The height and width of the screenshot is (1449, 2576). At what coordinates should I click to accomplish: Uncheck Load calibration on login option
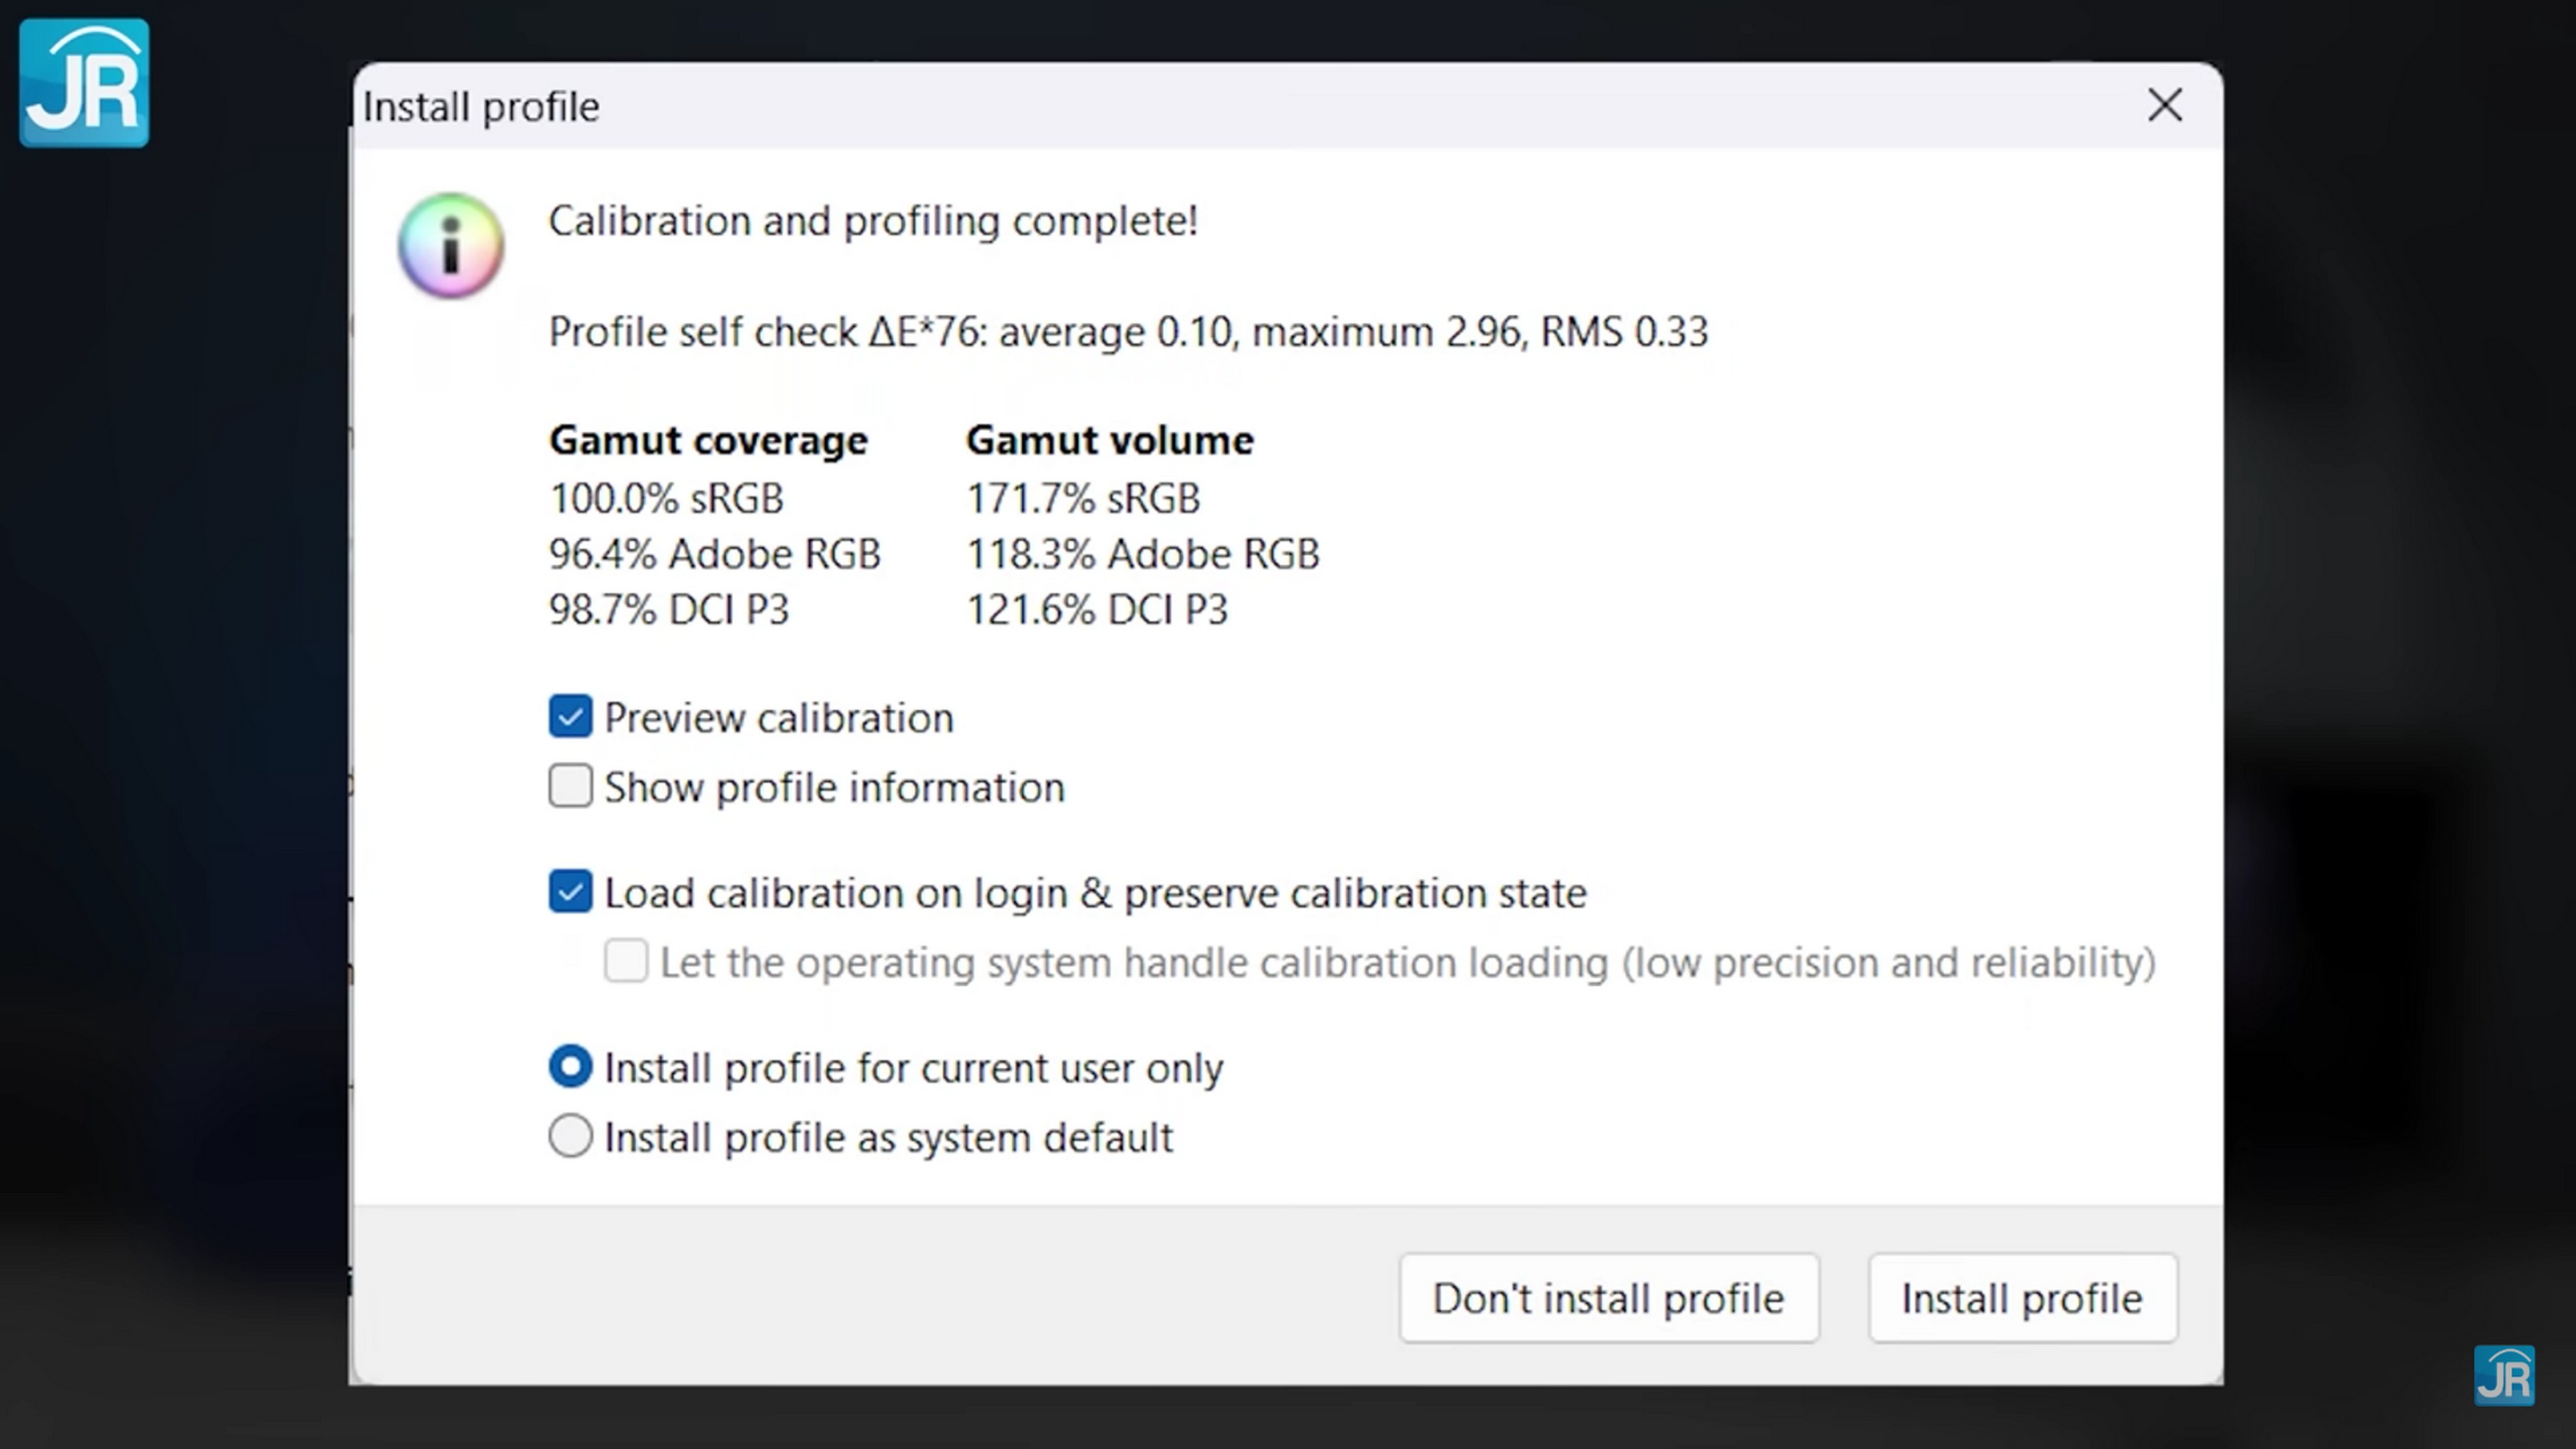pyautogui.click(x=570, y=892)
